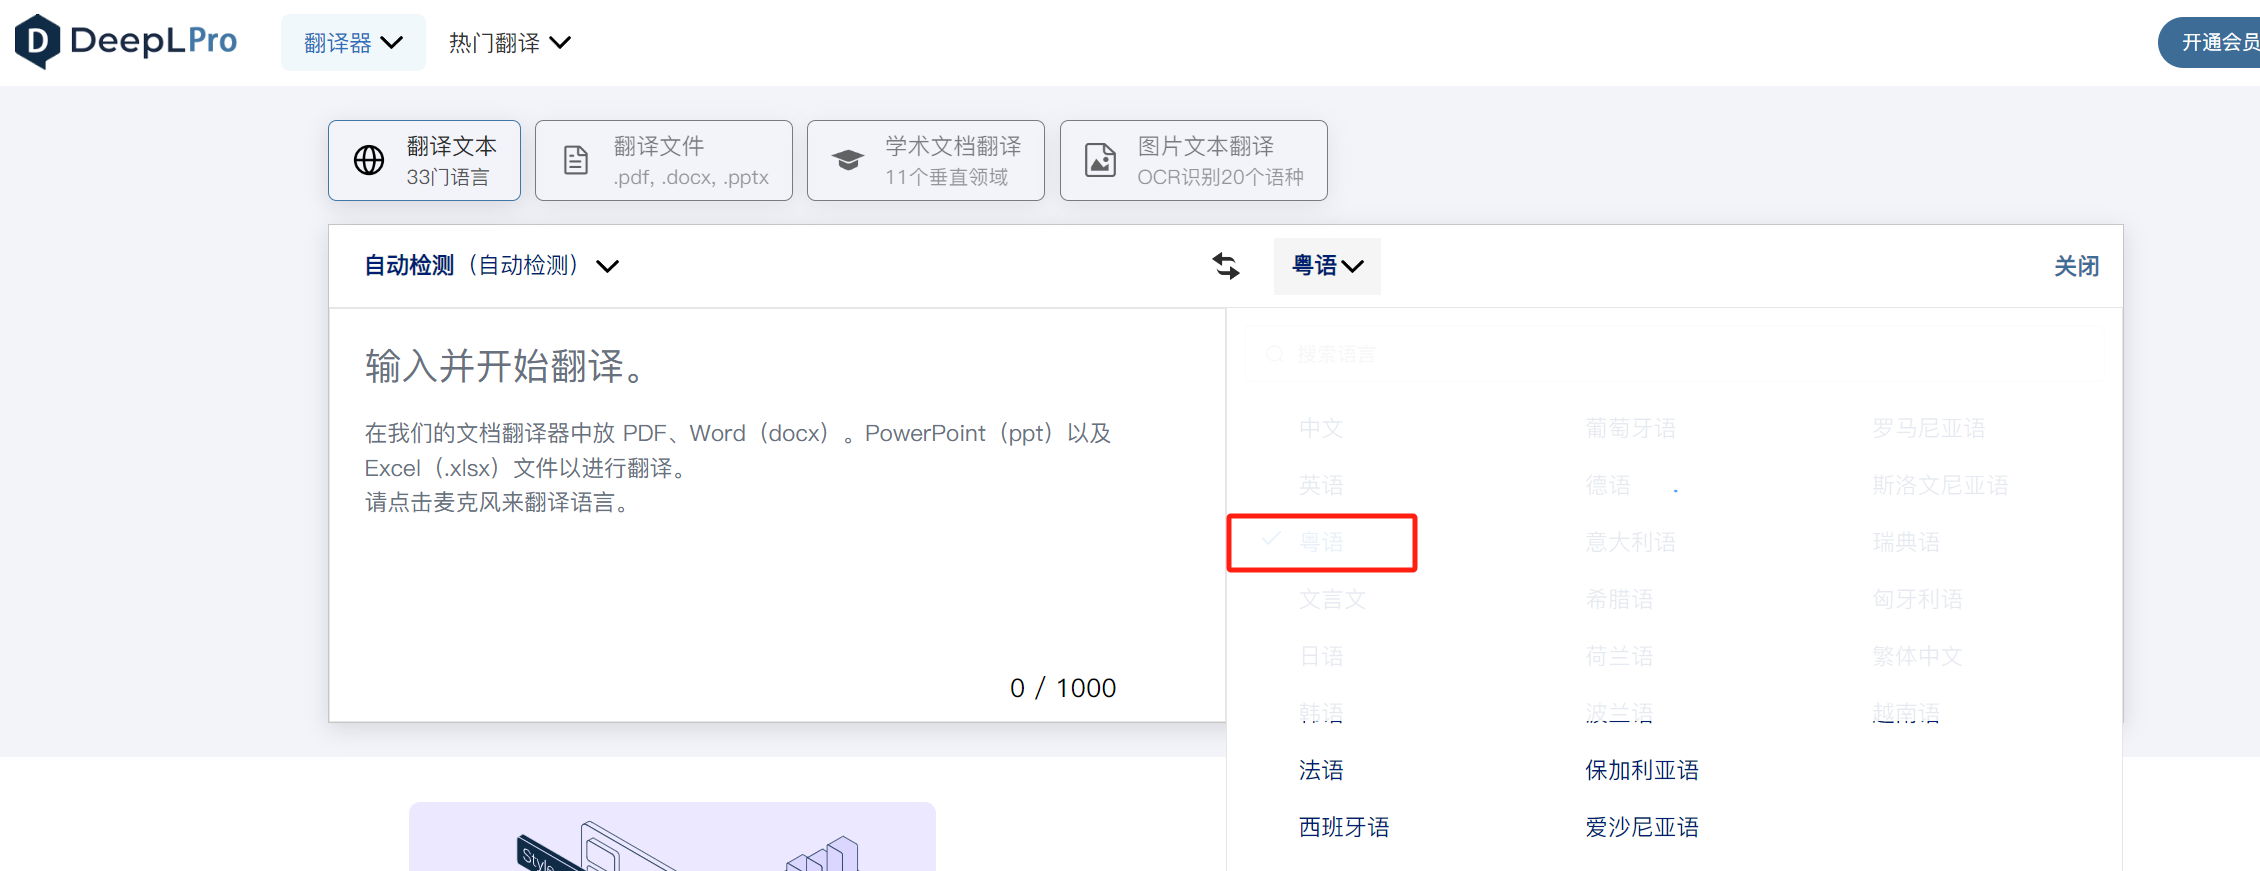Click the 搜索语言 search field
Screen dimensions: 2260x871
[1674, 354]
